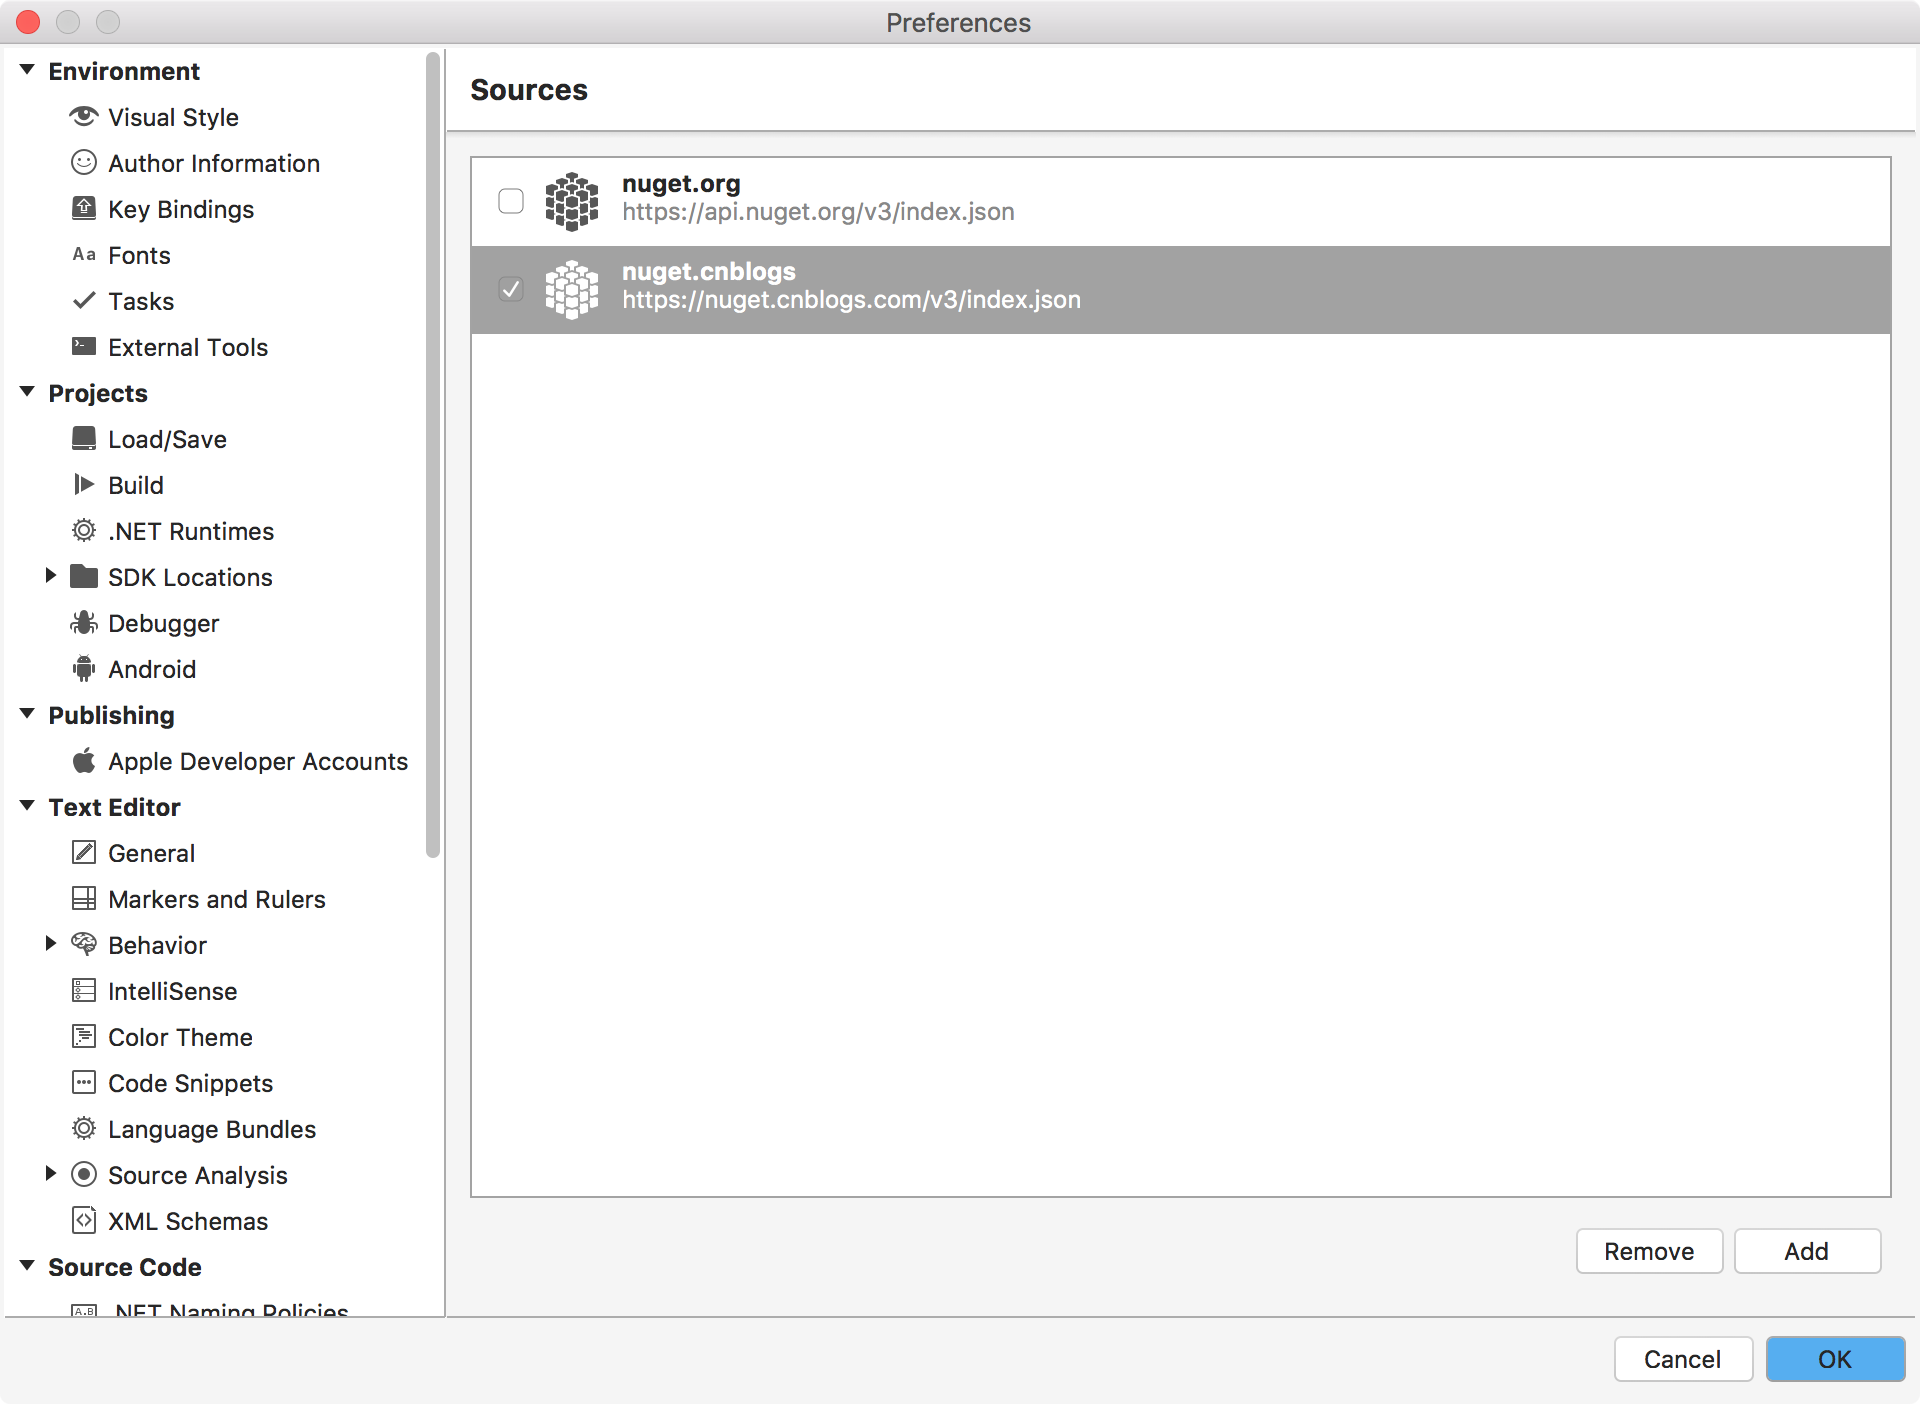Image resolution: width=1920 pixels, height=1404 pixels.
Task: Select Apple Developer Accounts
Action: [258, 761]
